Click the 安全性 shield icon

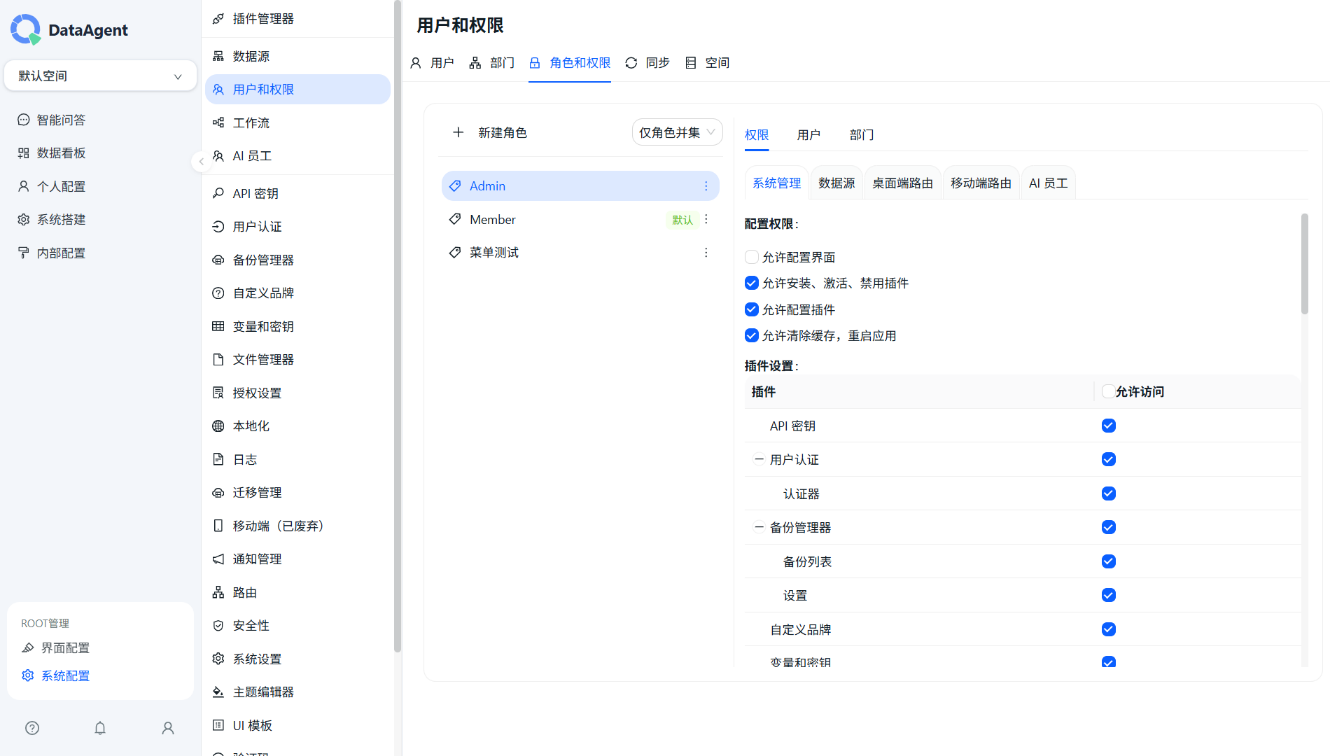point(218,626)
